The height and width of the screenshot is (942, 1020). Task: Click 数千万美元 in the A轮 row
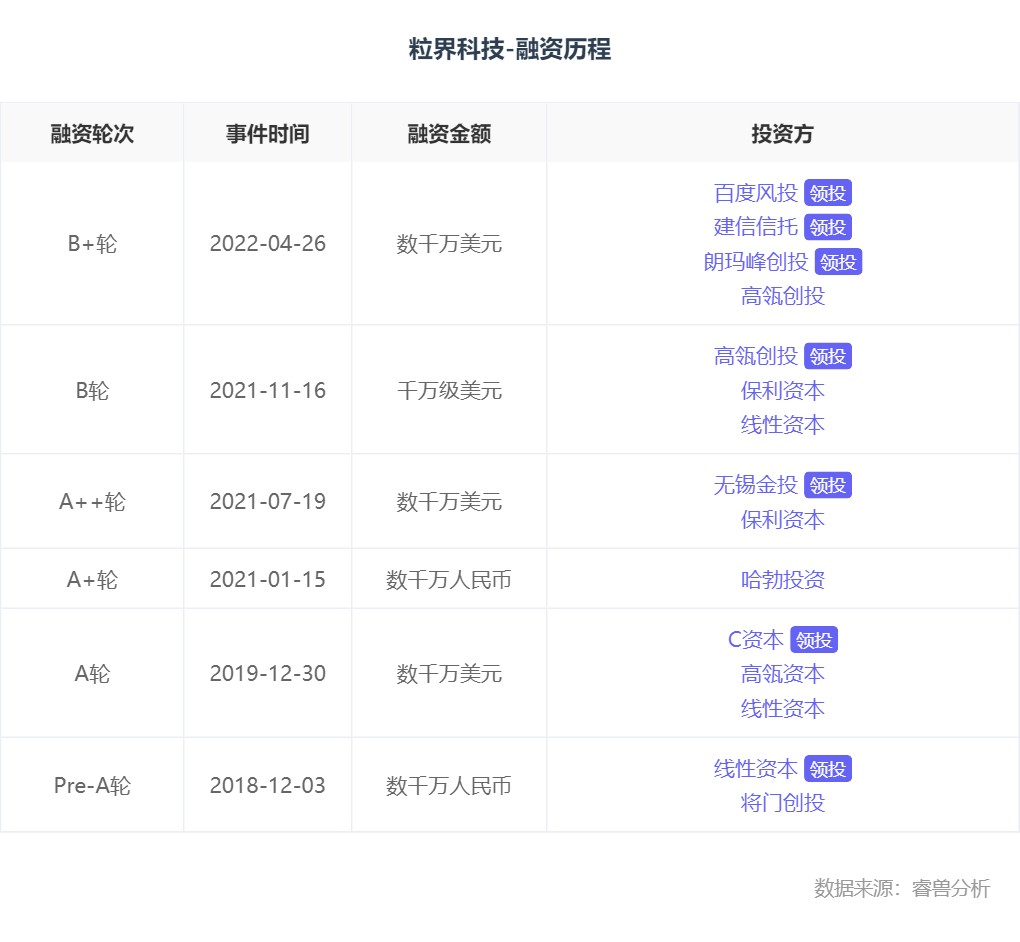click(x=449, y=674)
